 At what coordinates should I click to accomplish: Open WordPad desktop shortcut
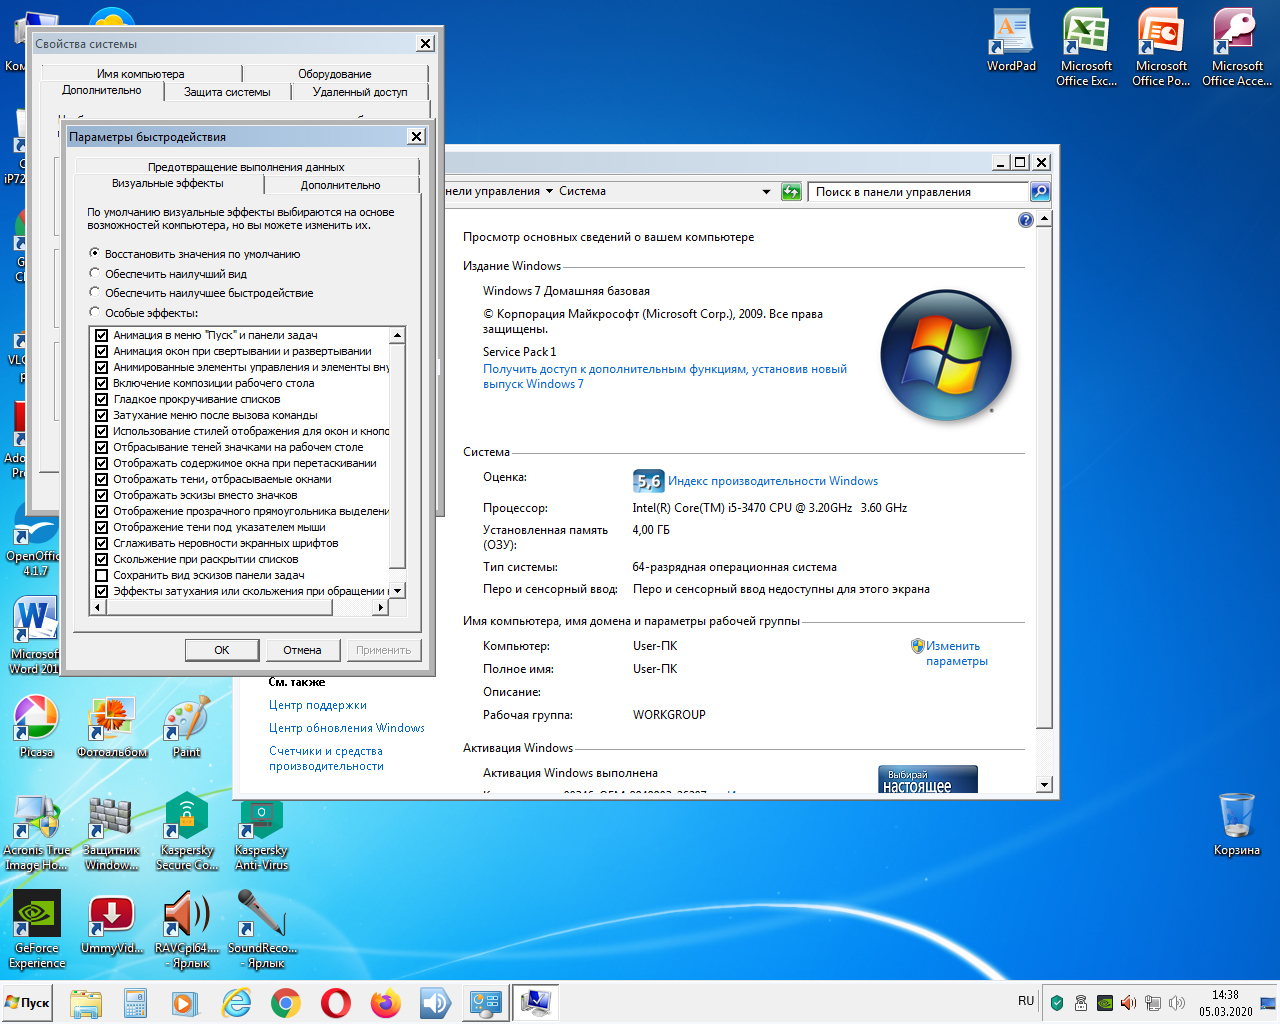tap(1011, 40)
